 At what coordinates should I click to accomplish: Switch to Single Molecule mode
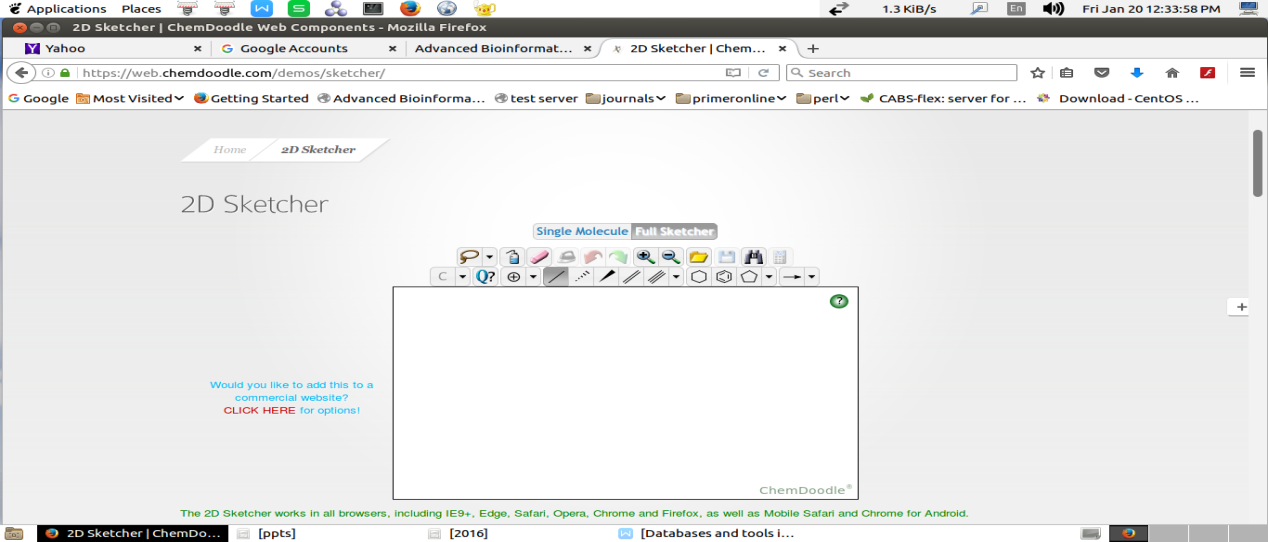[x=582, y=231]
